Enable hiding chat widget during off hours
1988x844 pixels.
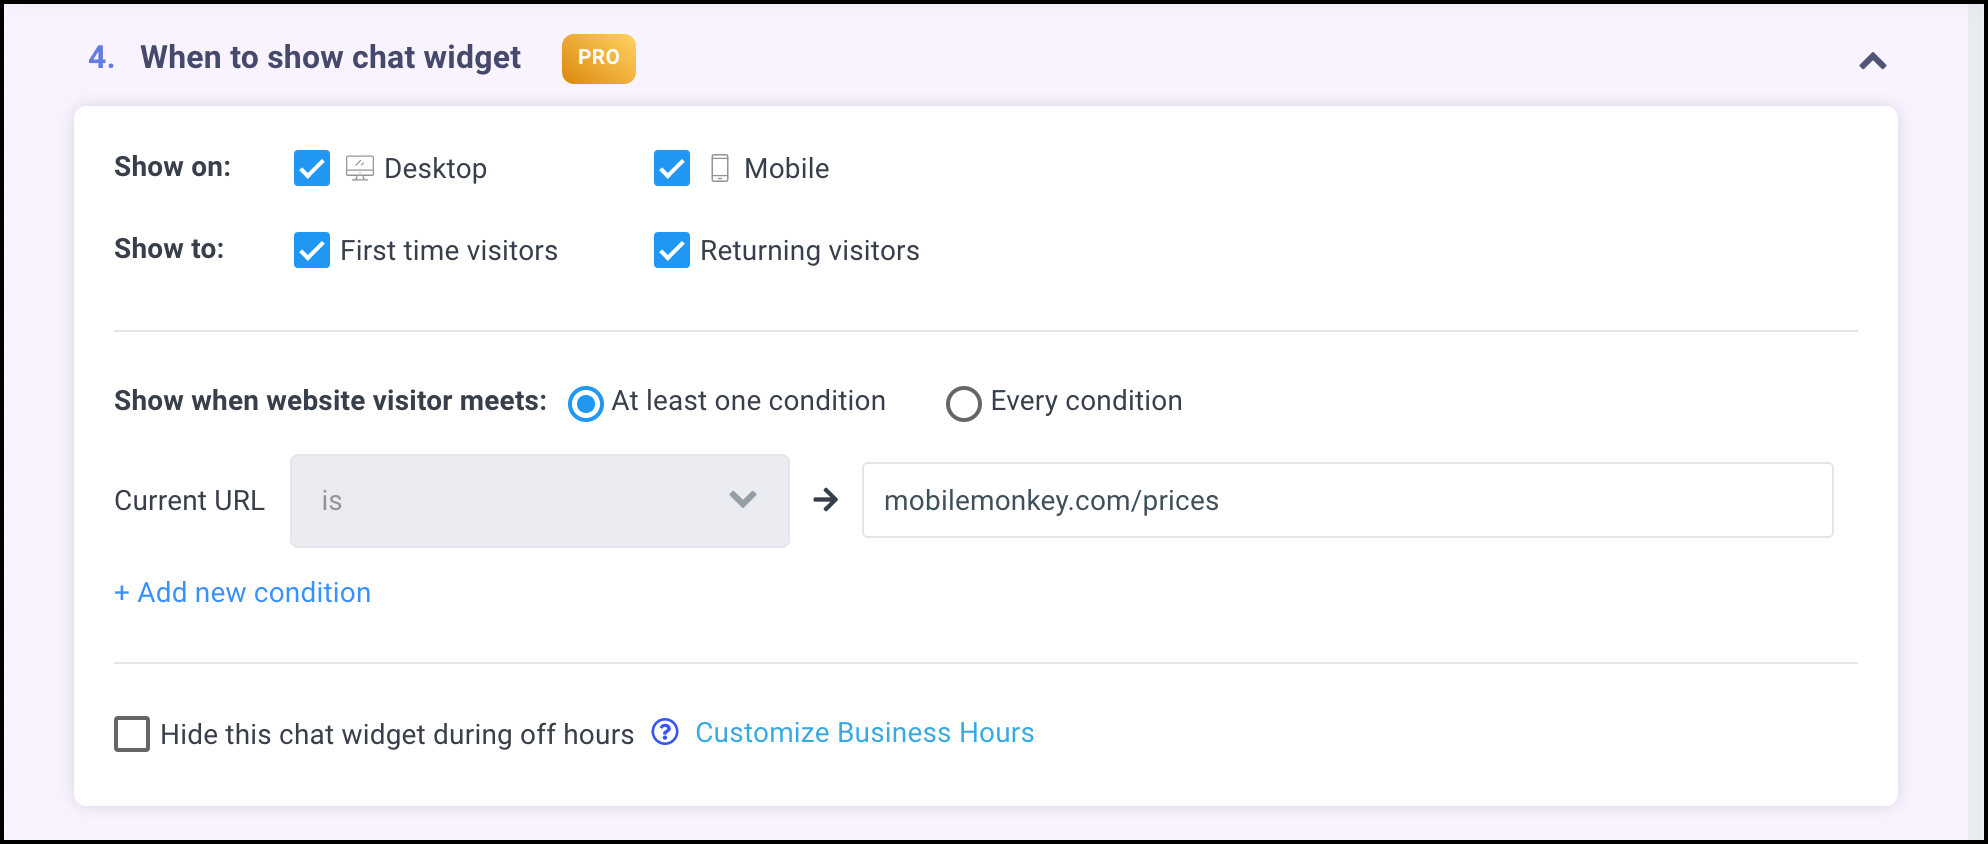132,734
